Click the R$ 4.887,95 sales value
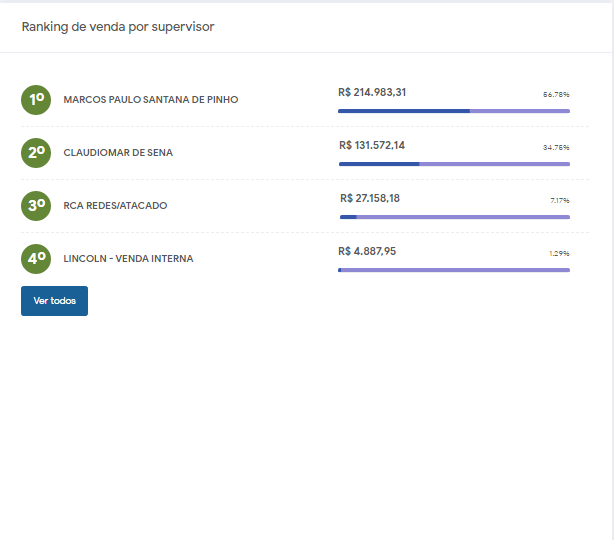Image resolution: width=614 pixels, height=540 pixels. click(x=367, y=251)
